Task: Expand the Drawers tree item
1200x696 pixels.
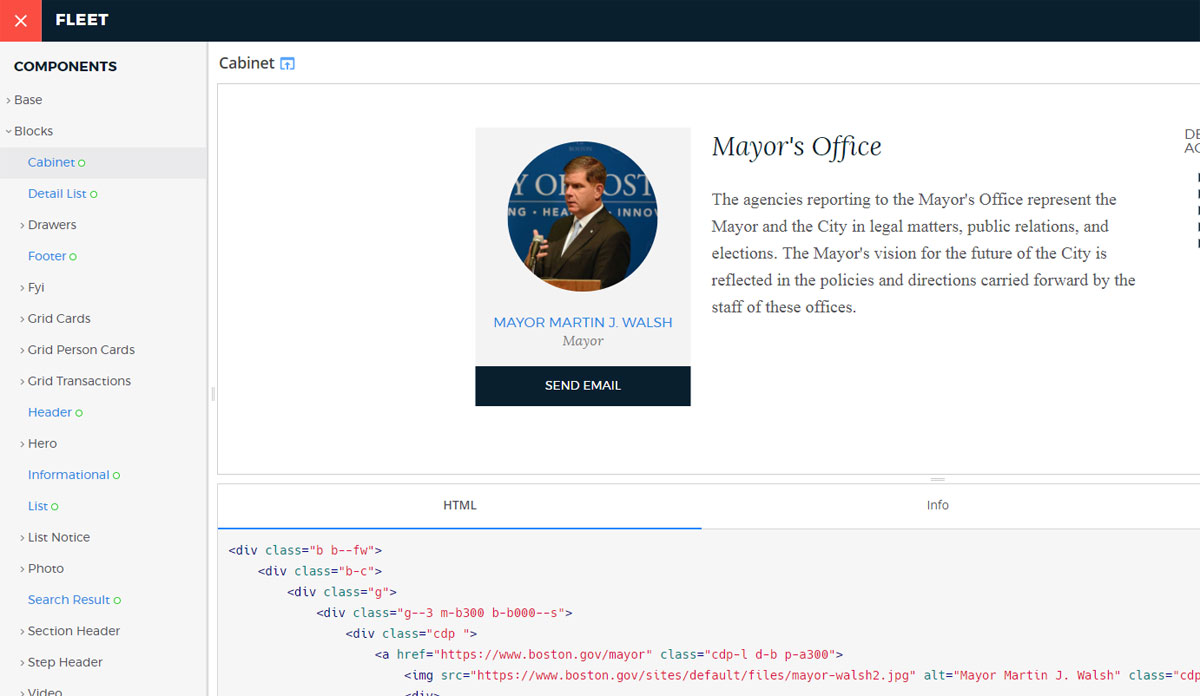Action: pos(51,225)
